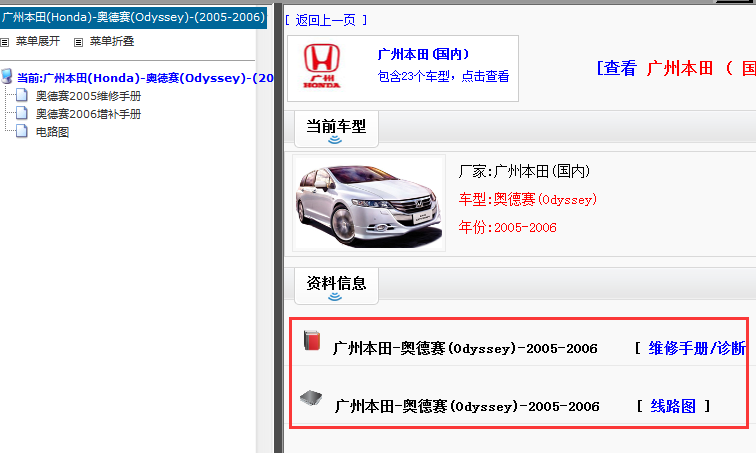Open 奥德赛2006增补手册 tree entry
Screen dimensions: 756x453
pos(88,114)
